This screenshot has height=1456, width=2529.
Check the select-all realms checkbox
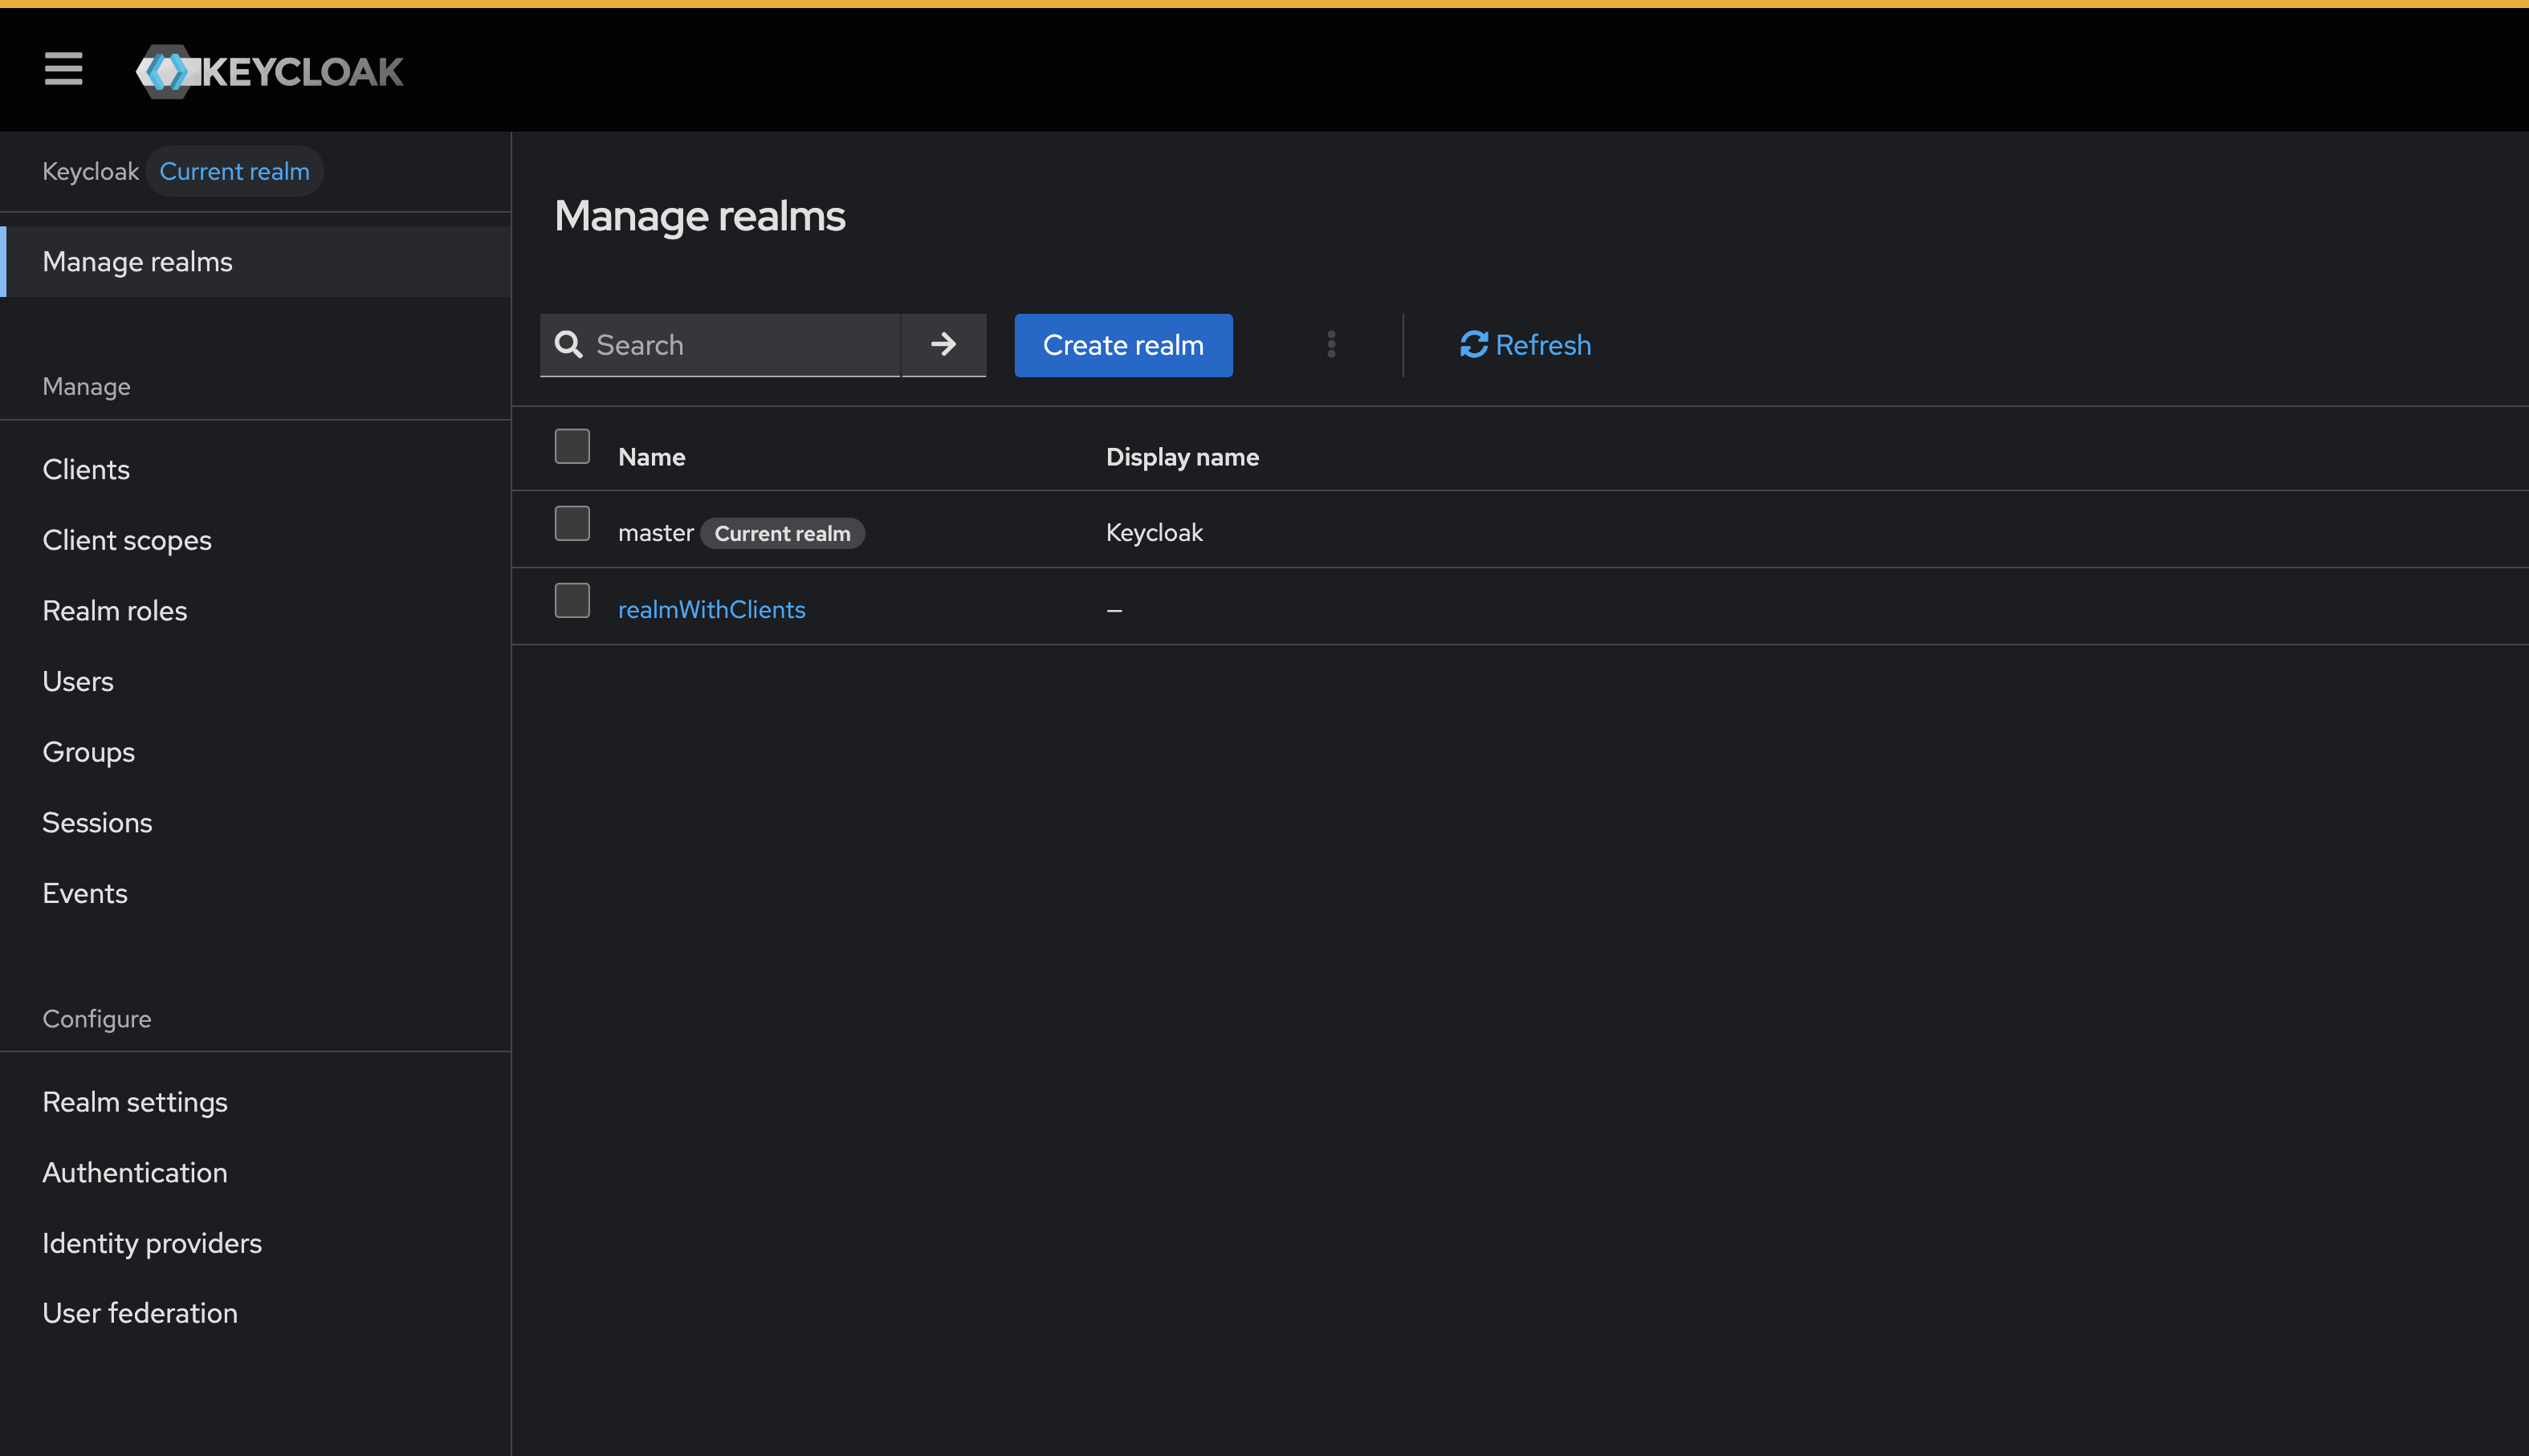pos(572,446)
